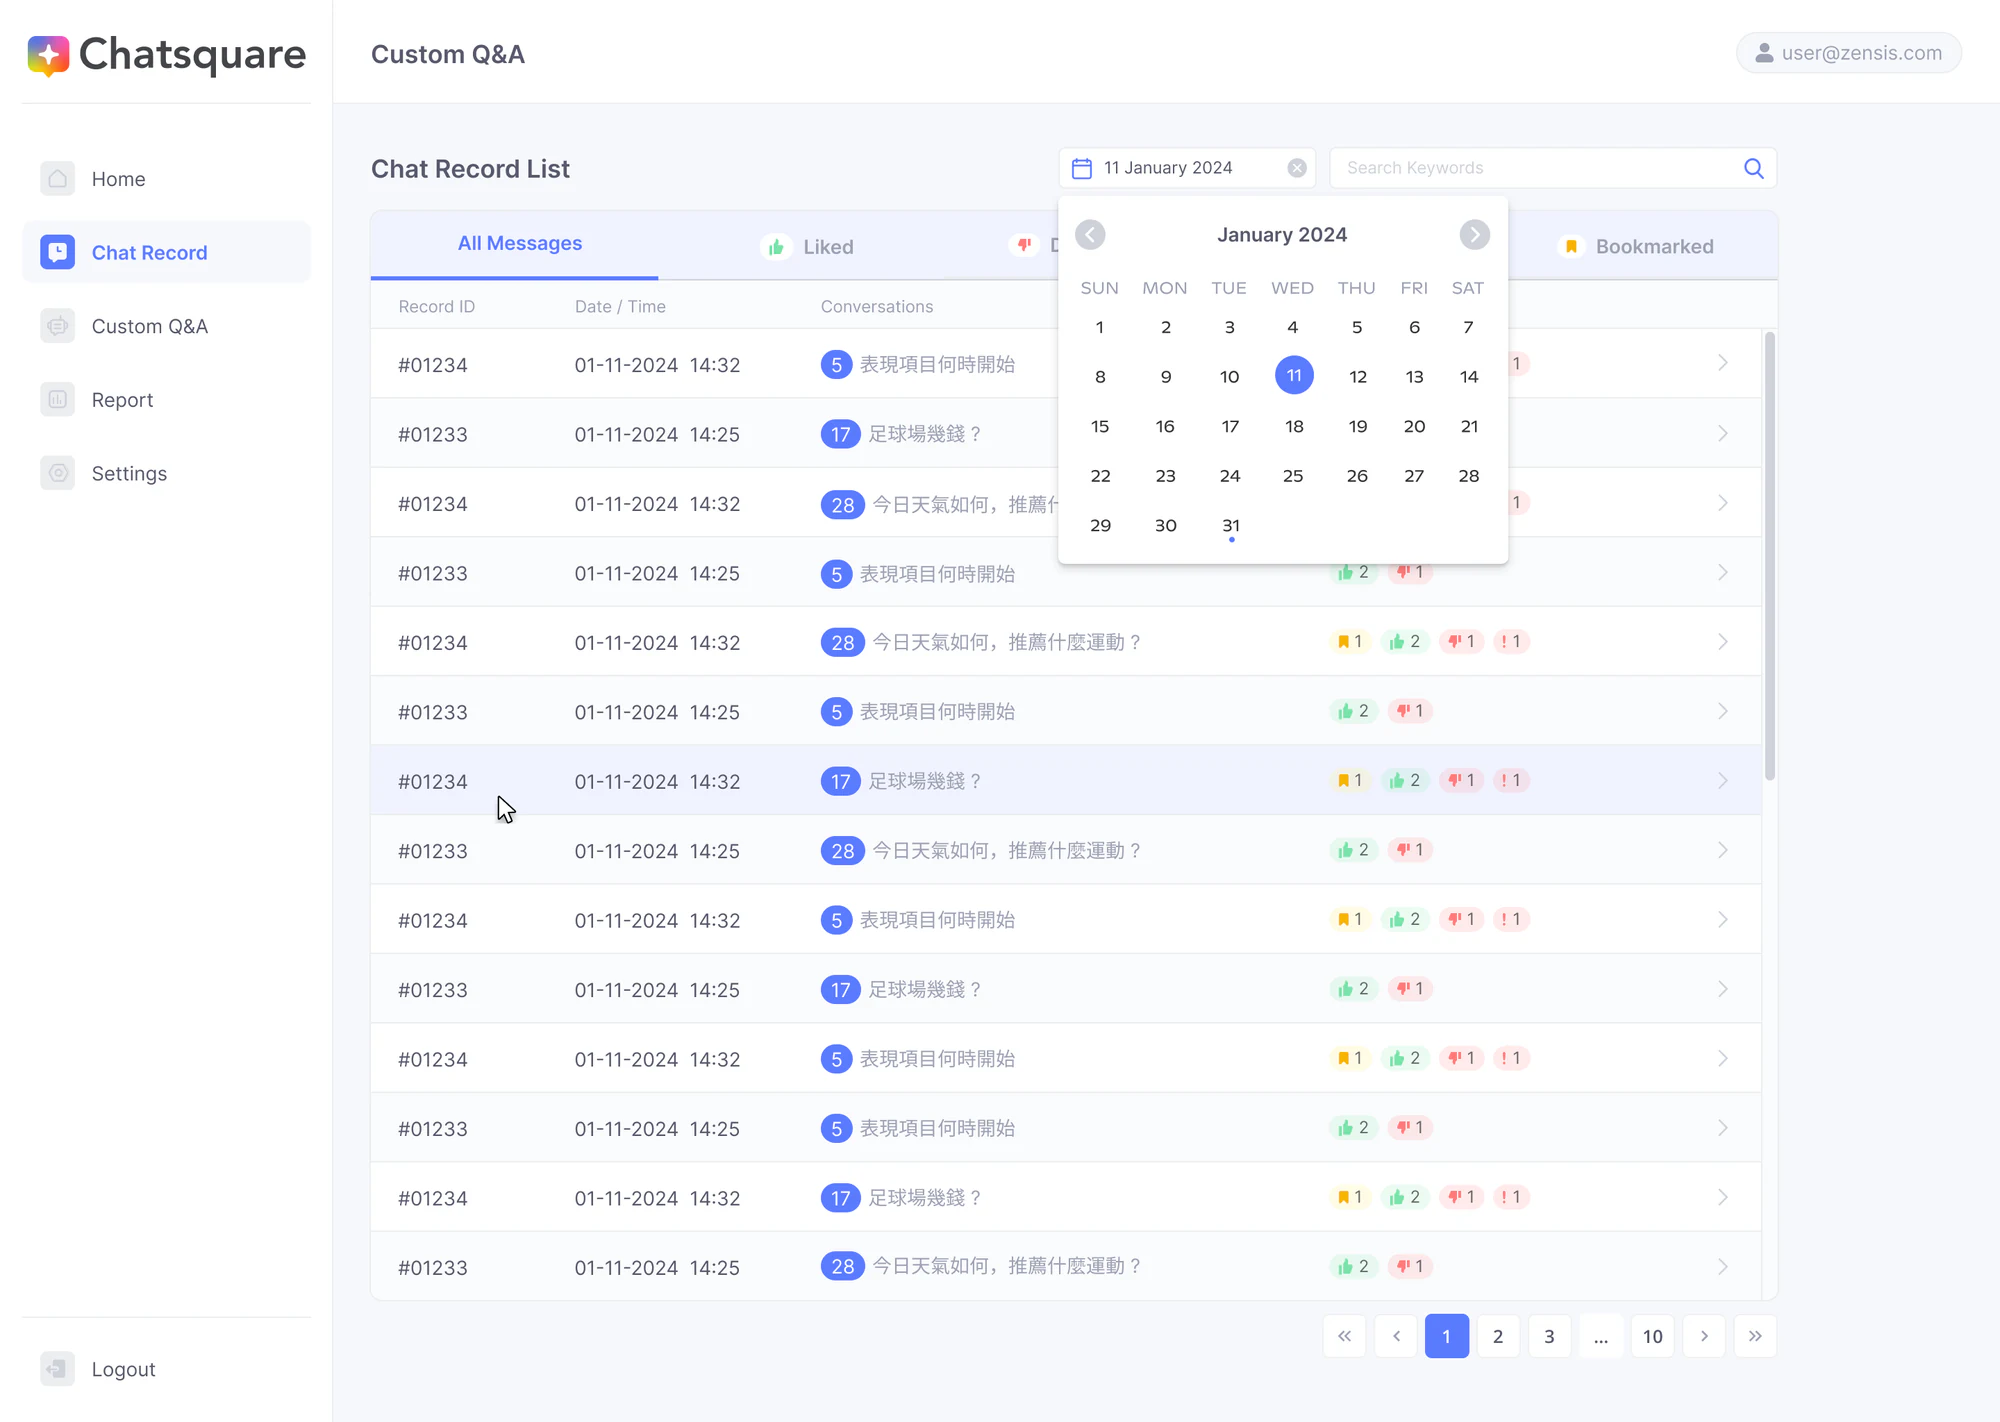2000x1422 pixels.
Task: Expand chevron in the eighth row
Action: point(1722,850)
